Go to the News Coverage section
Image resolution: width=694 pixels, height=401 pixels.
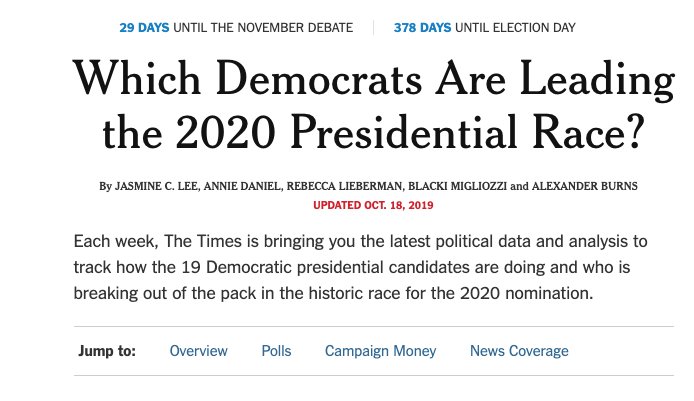tap(519, 351)
